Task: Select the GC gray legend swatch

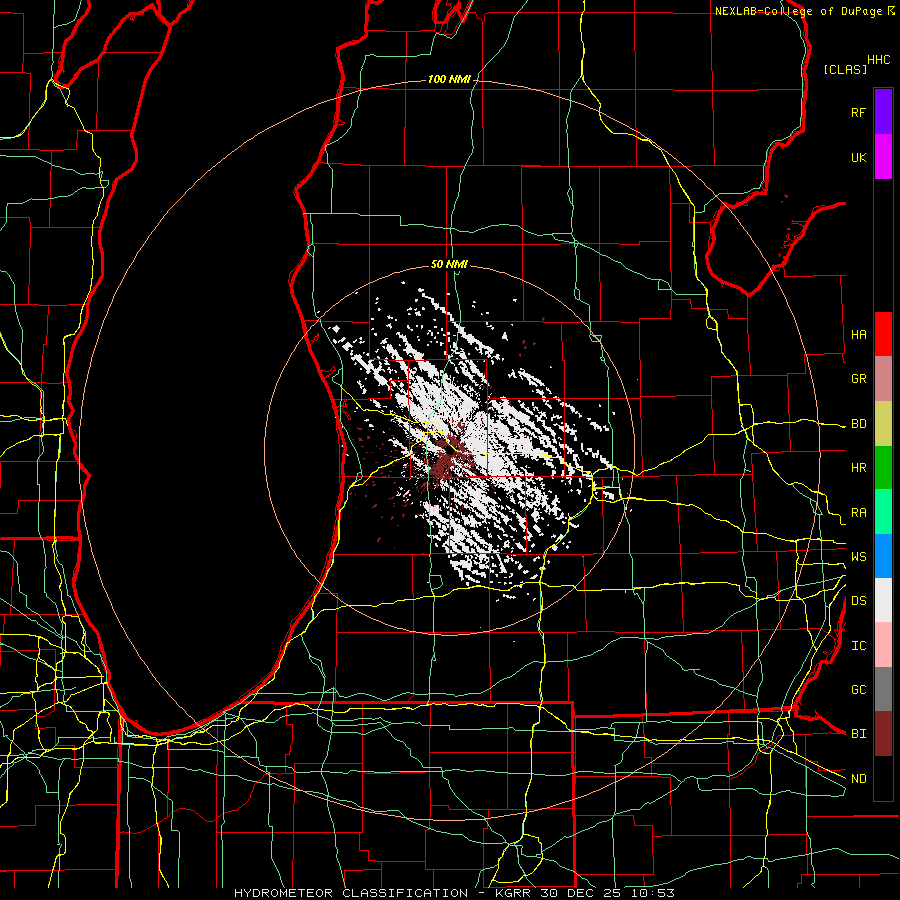Action: click(883, 689)
